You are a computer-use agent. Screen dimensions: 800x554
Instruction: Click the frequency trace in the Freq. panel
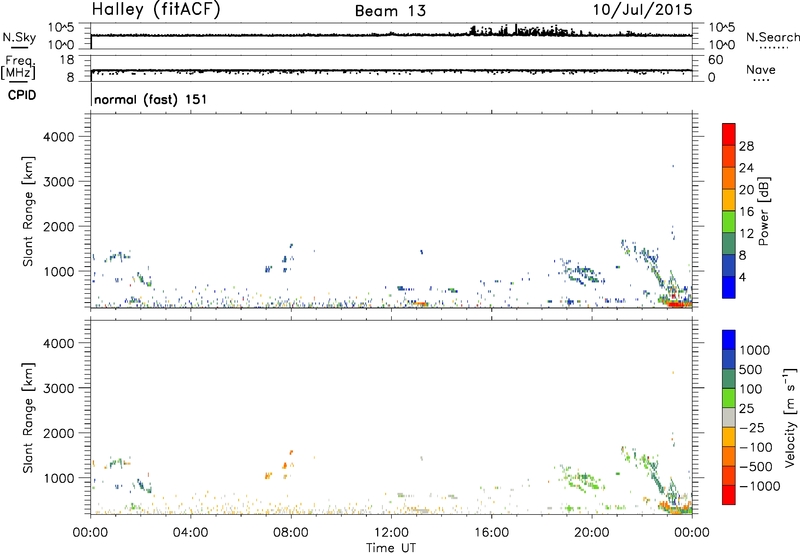point(391,71)
